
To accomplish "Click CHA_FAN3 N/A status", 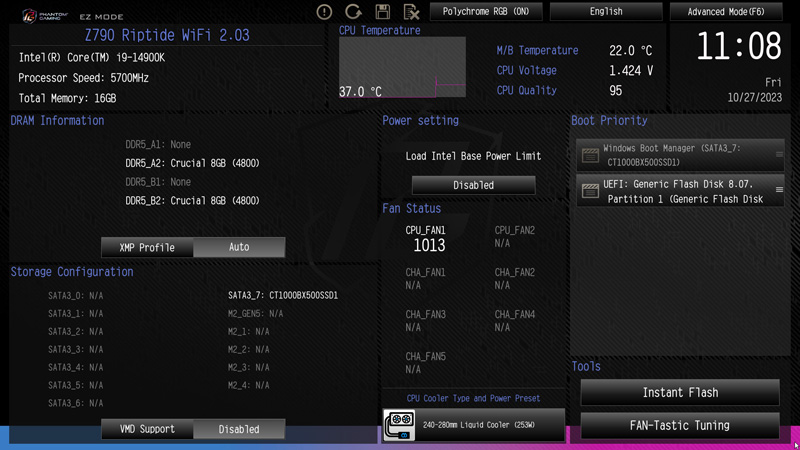I will click(x=425, y=321).
